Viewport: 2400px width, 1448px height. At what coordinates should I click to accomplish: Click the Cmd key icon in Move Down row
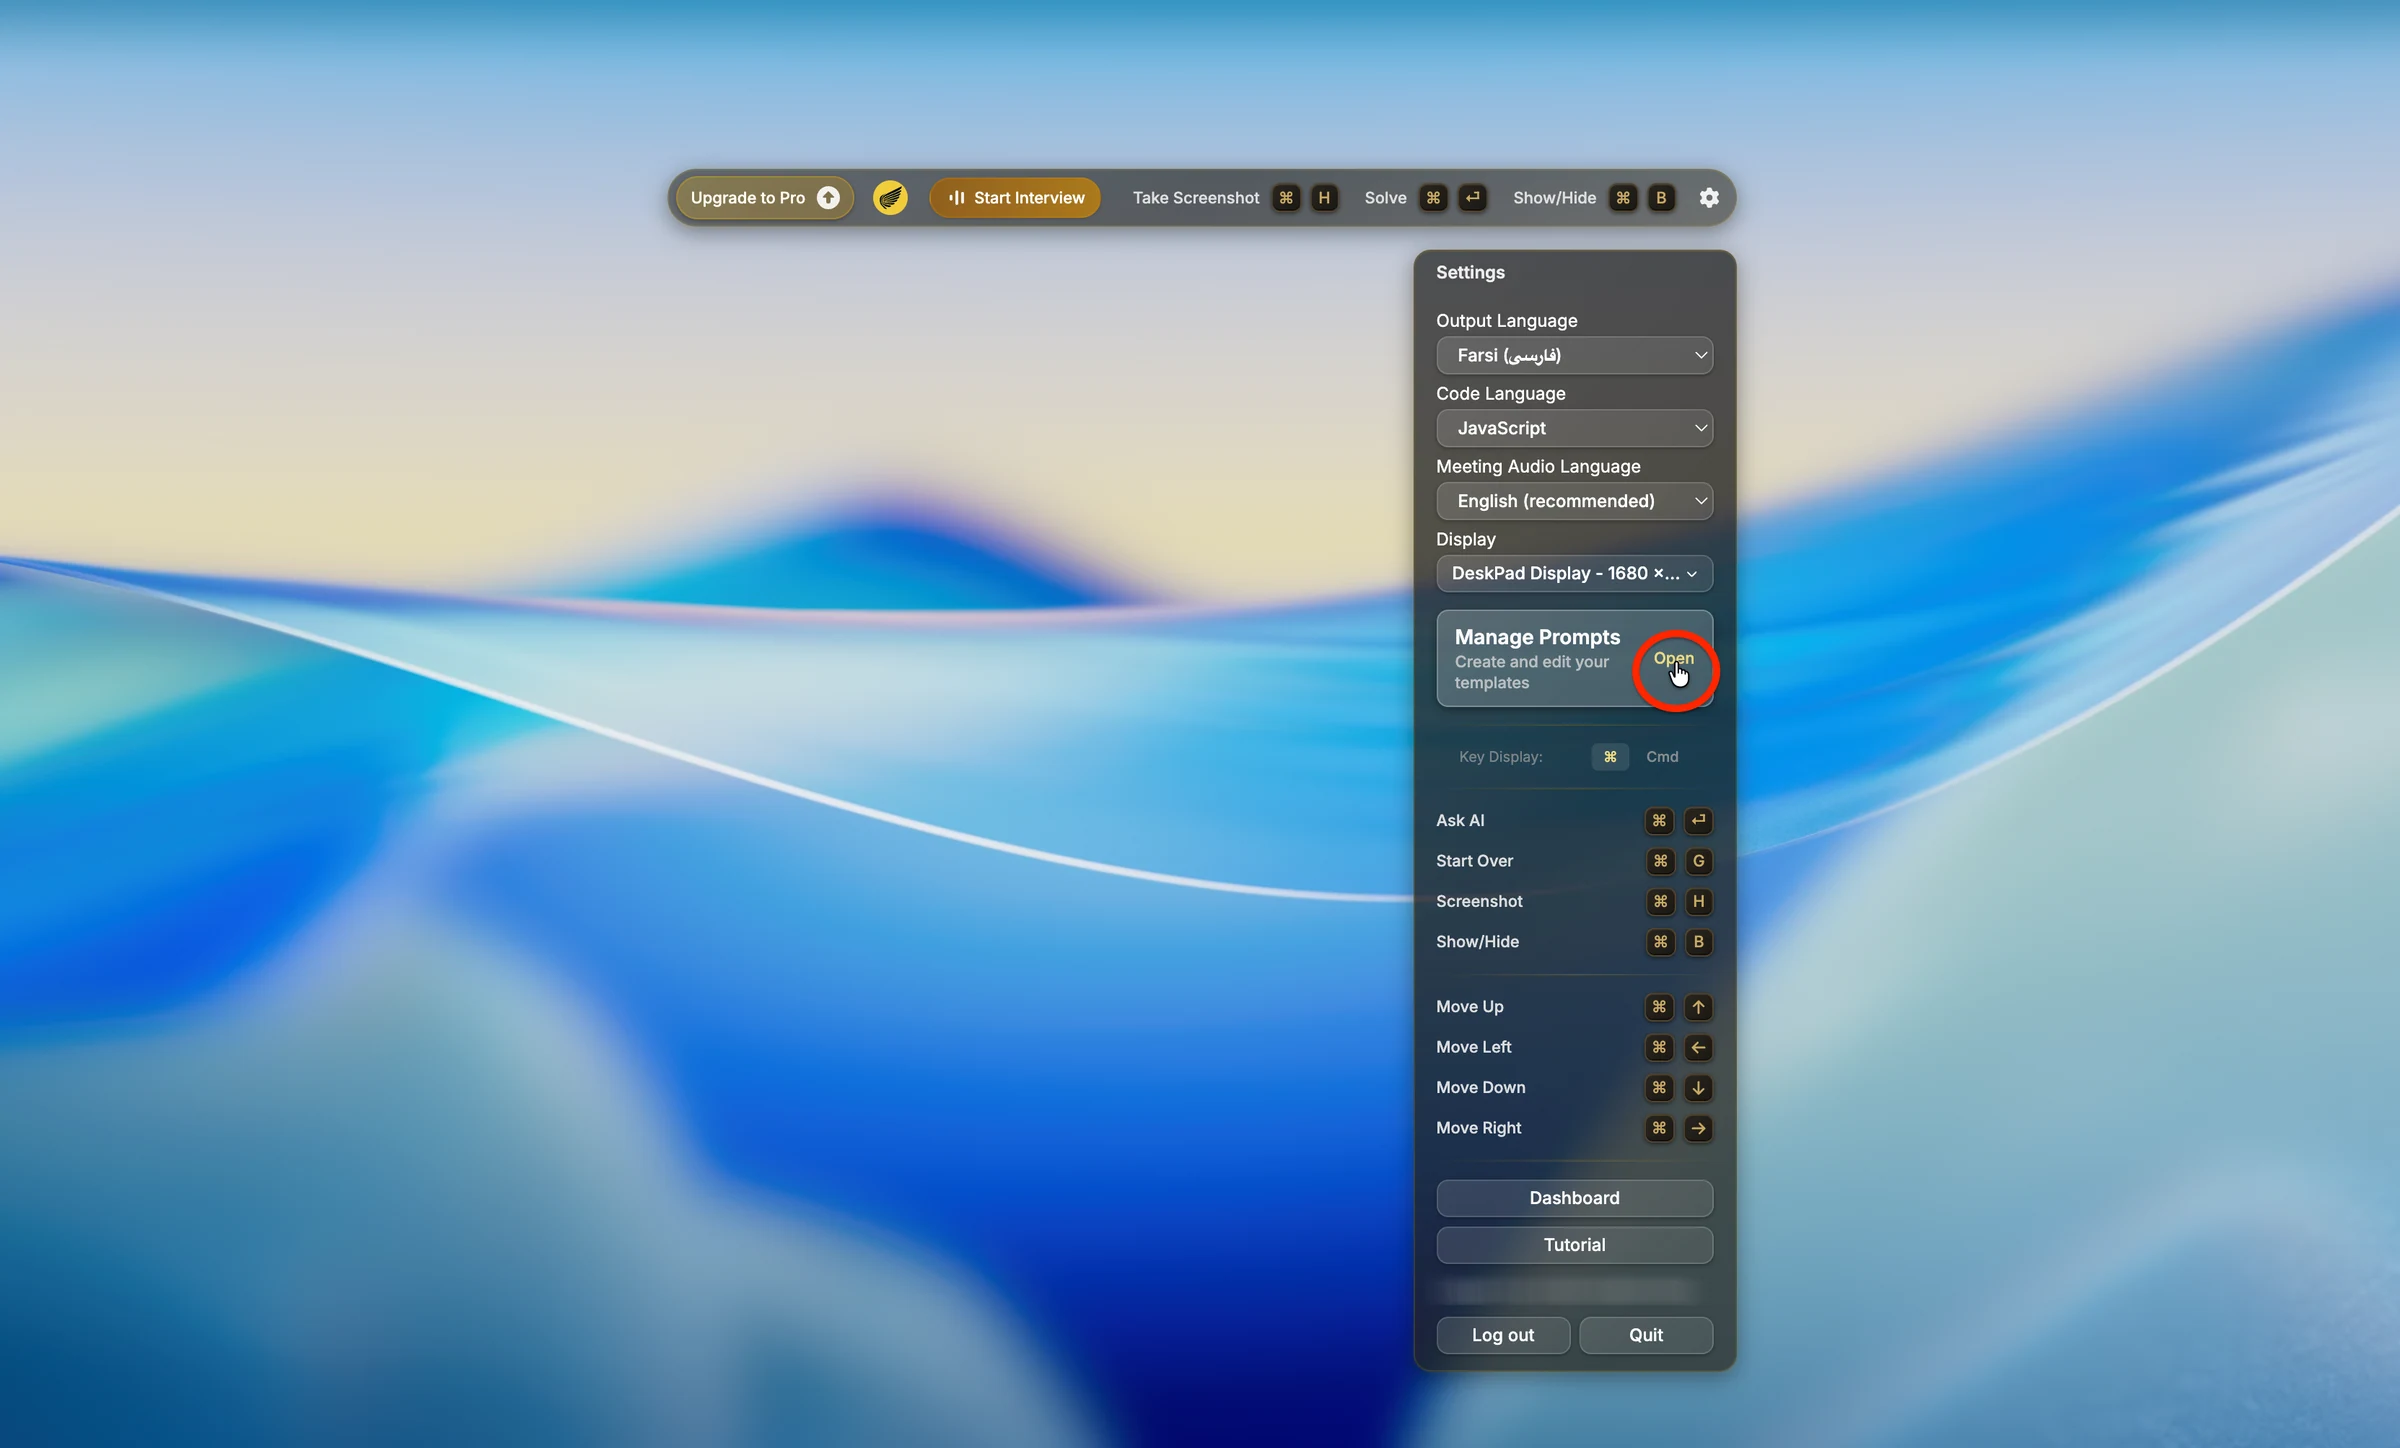(1660, 1088)
